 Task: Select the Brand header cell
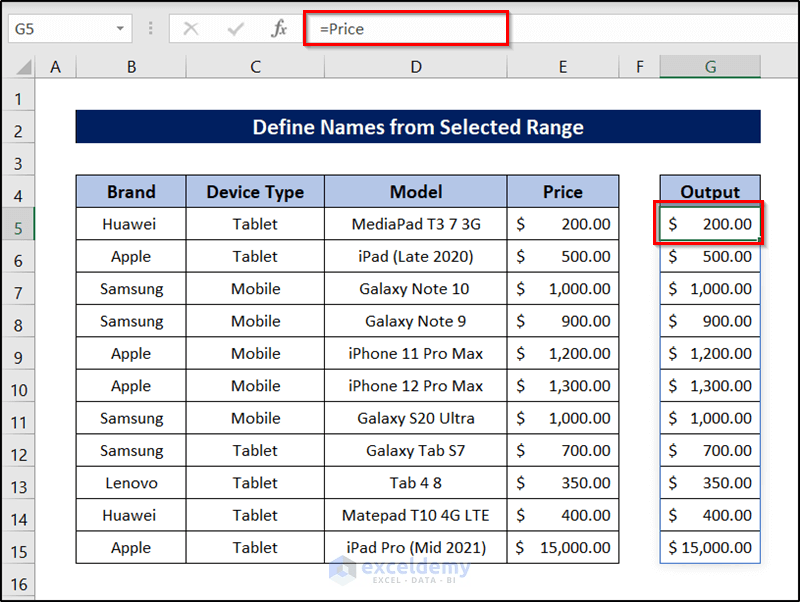click(x=131, y=191)
